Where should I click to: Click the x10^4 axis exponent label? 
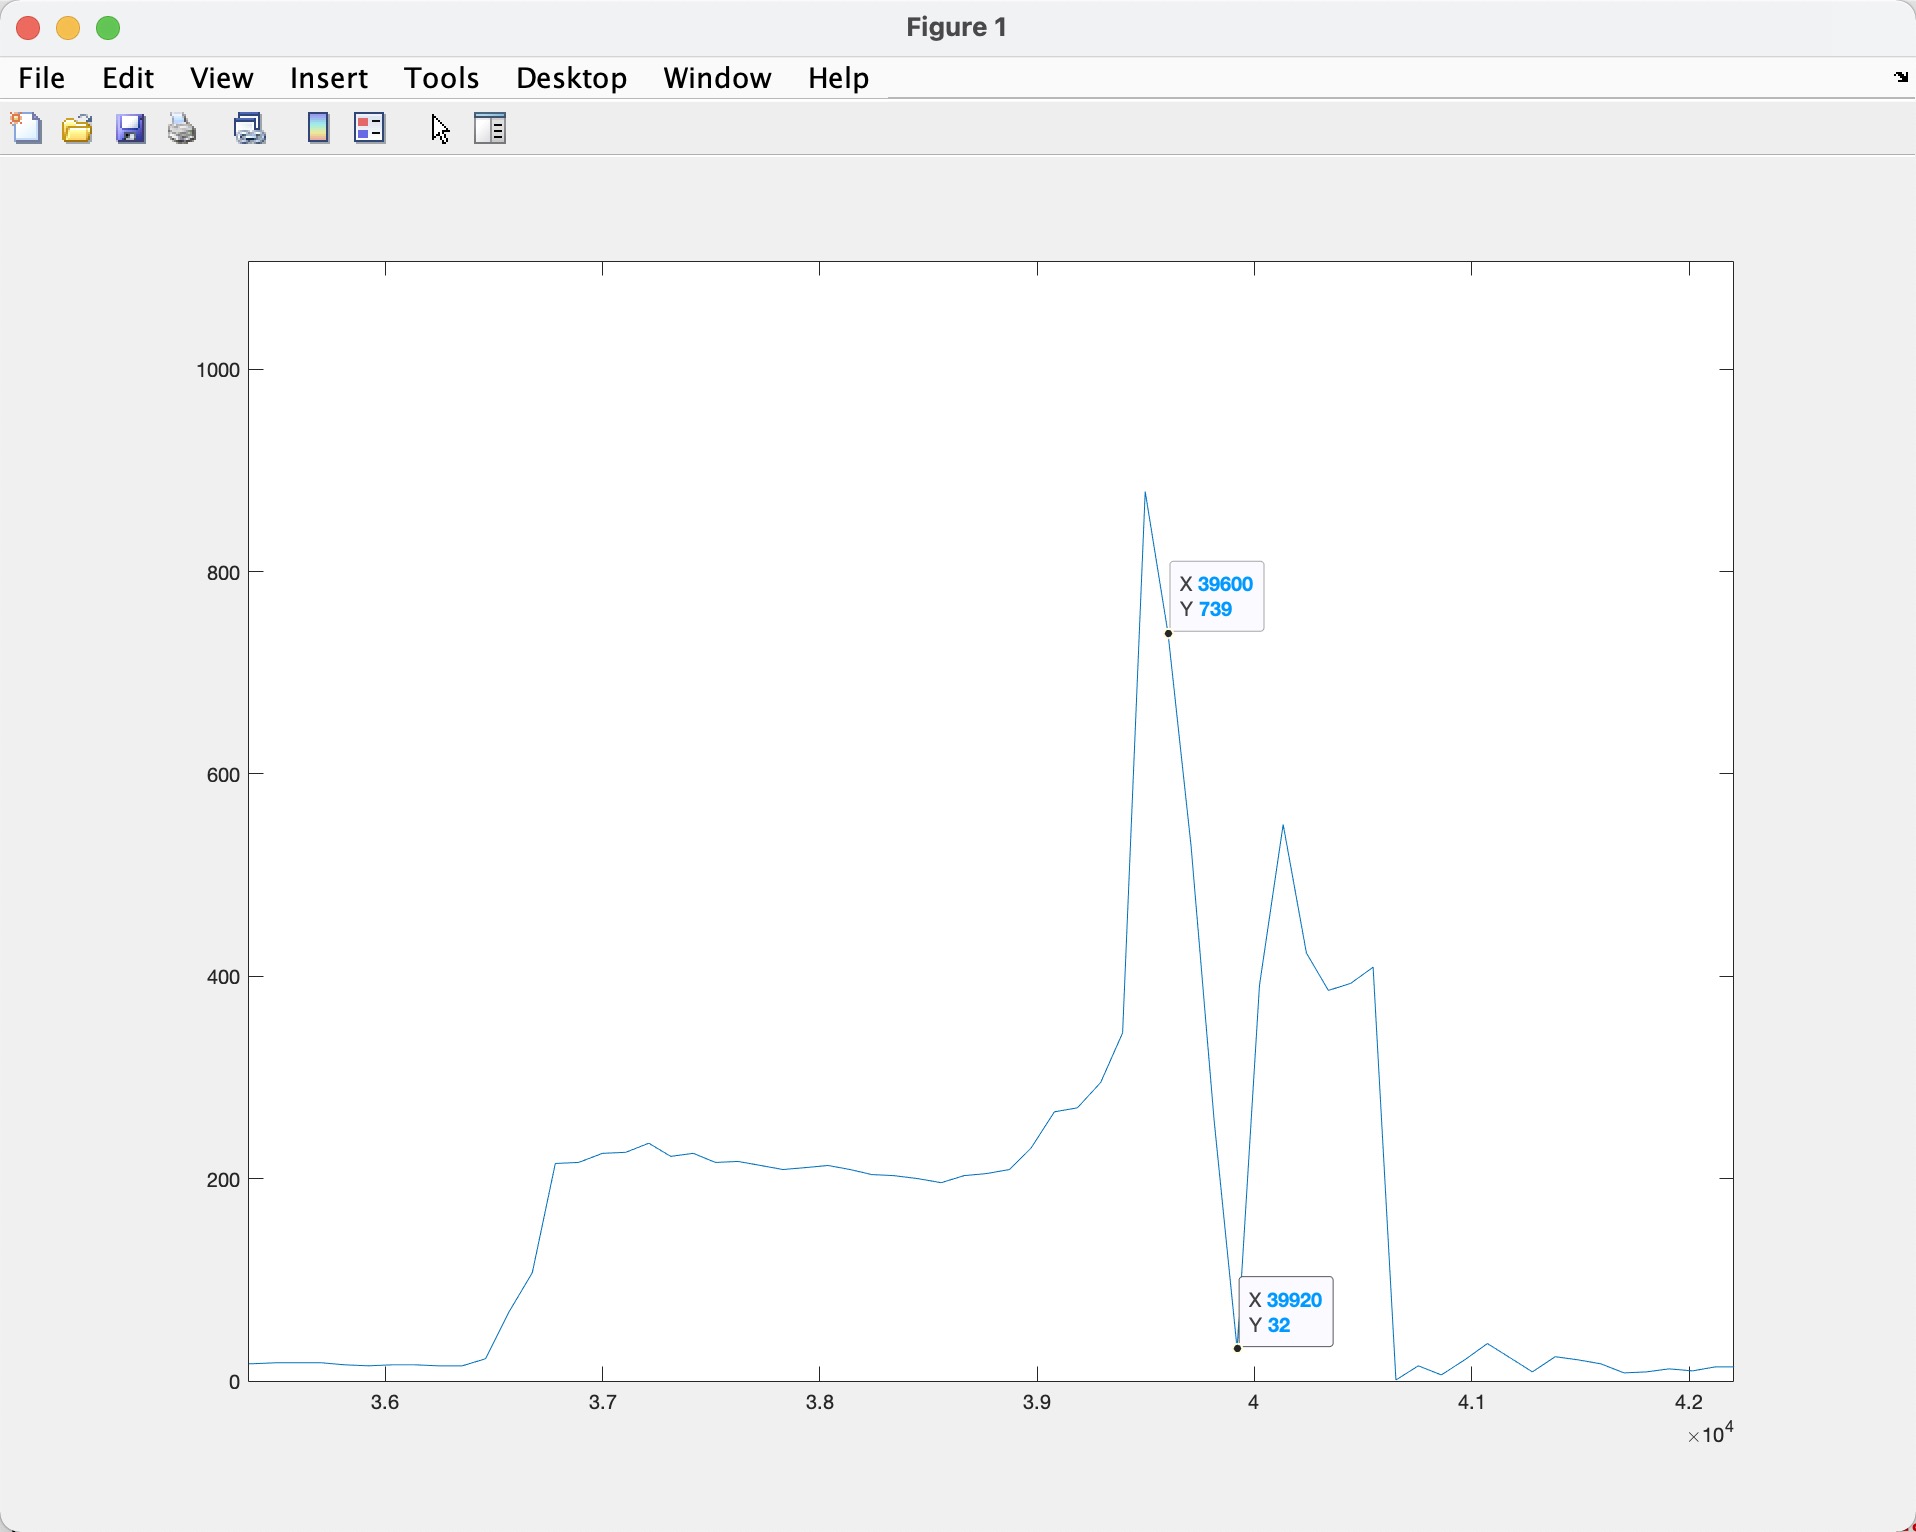pos(1710,1434)
